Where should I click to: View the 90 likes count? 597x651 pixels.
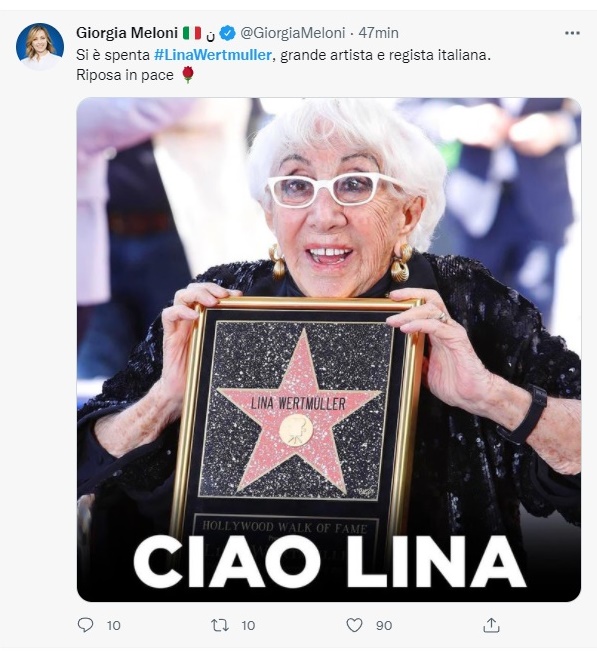(384, 625)
